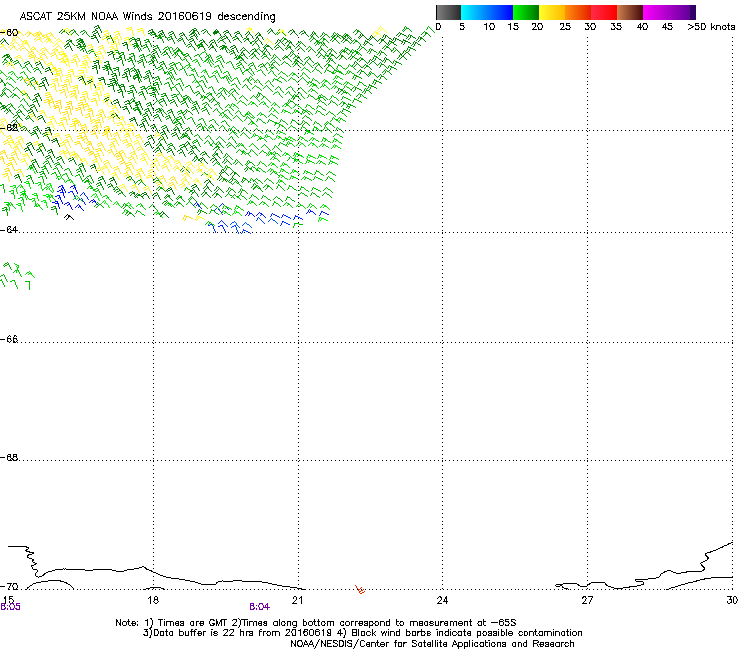Click the '>50 knots' legend label

(711, 27)
